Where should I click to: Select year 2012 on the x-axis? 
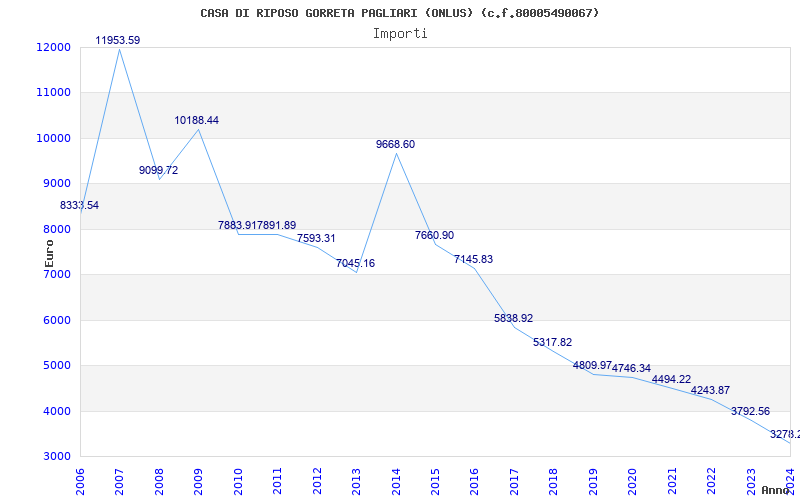tap(317, 481)
